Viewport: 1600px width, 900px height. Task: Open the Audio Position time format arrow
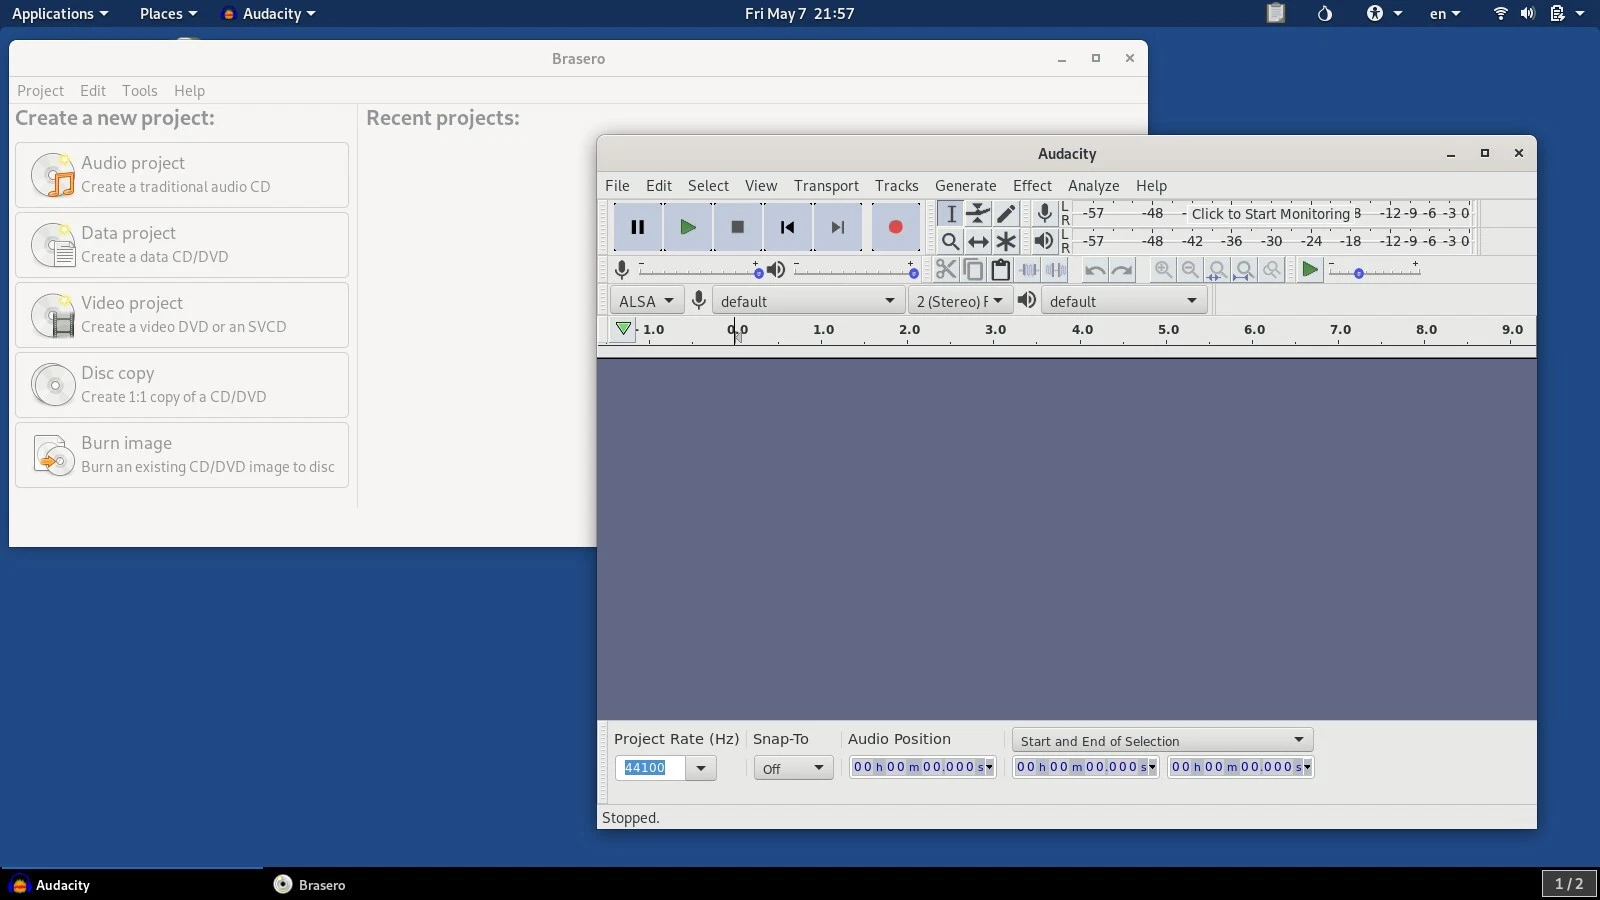[989, 768]
